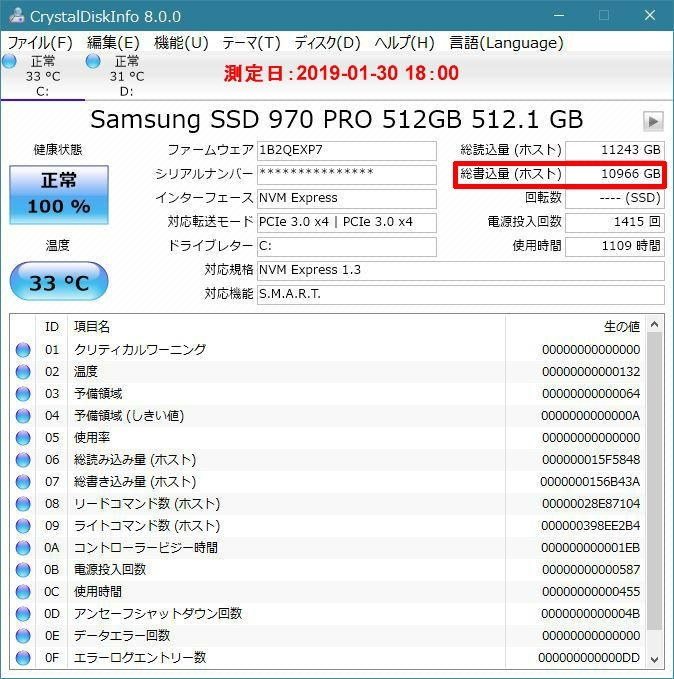Click status orb for コントローラービジー時間 row
Viewport: 674px width, 679px height.
23,548
